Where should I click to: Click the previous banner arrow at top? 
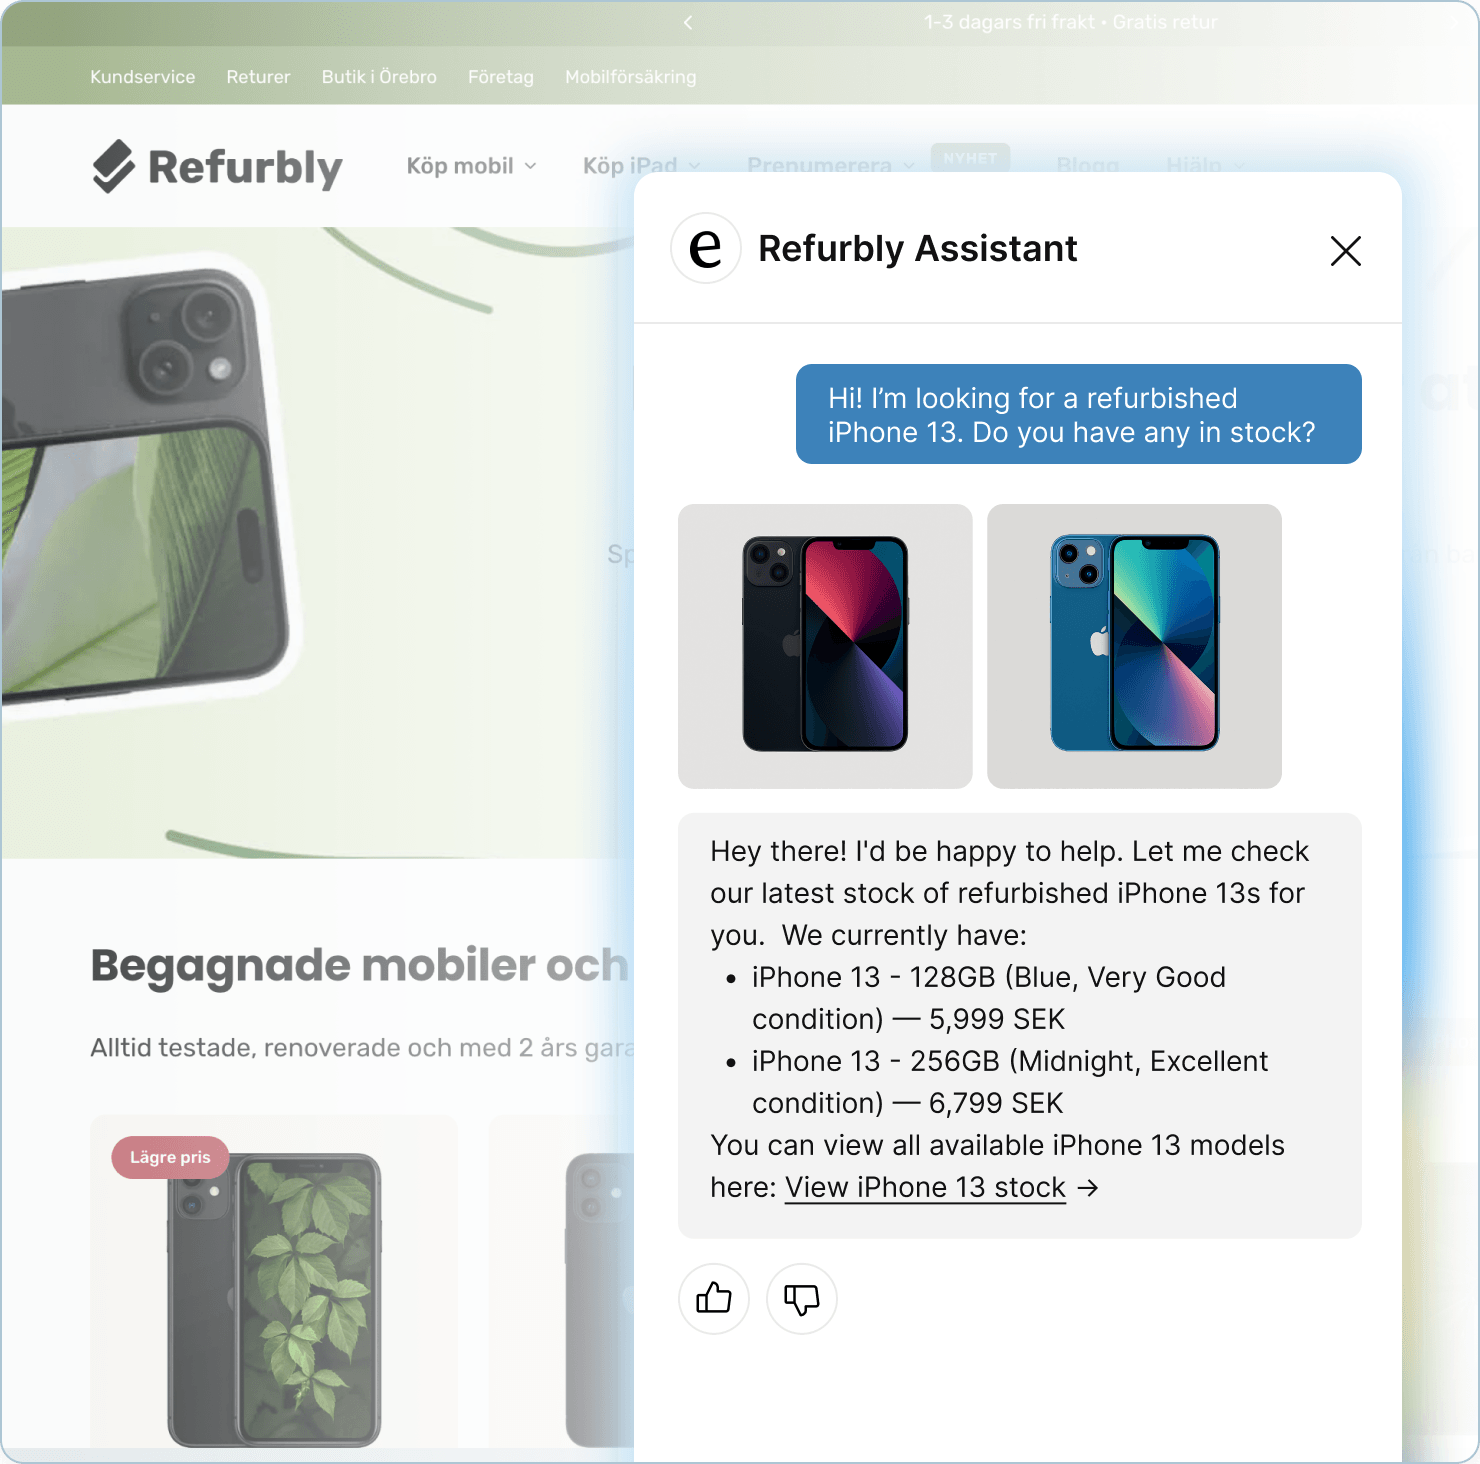[x=688, y=22]
